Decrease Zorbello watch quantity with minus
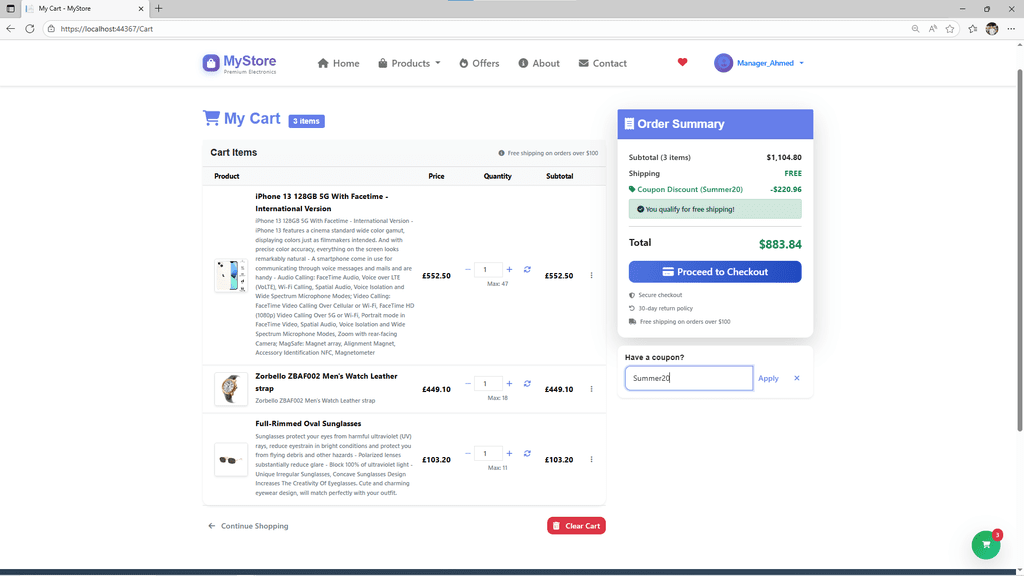 pos(468,383)
